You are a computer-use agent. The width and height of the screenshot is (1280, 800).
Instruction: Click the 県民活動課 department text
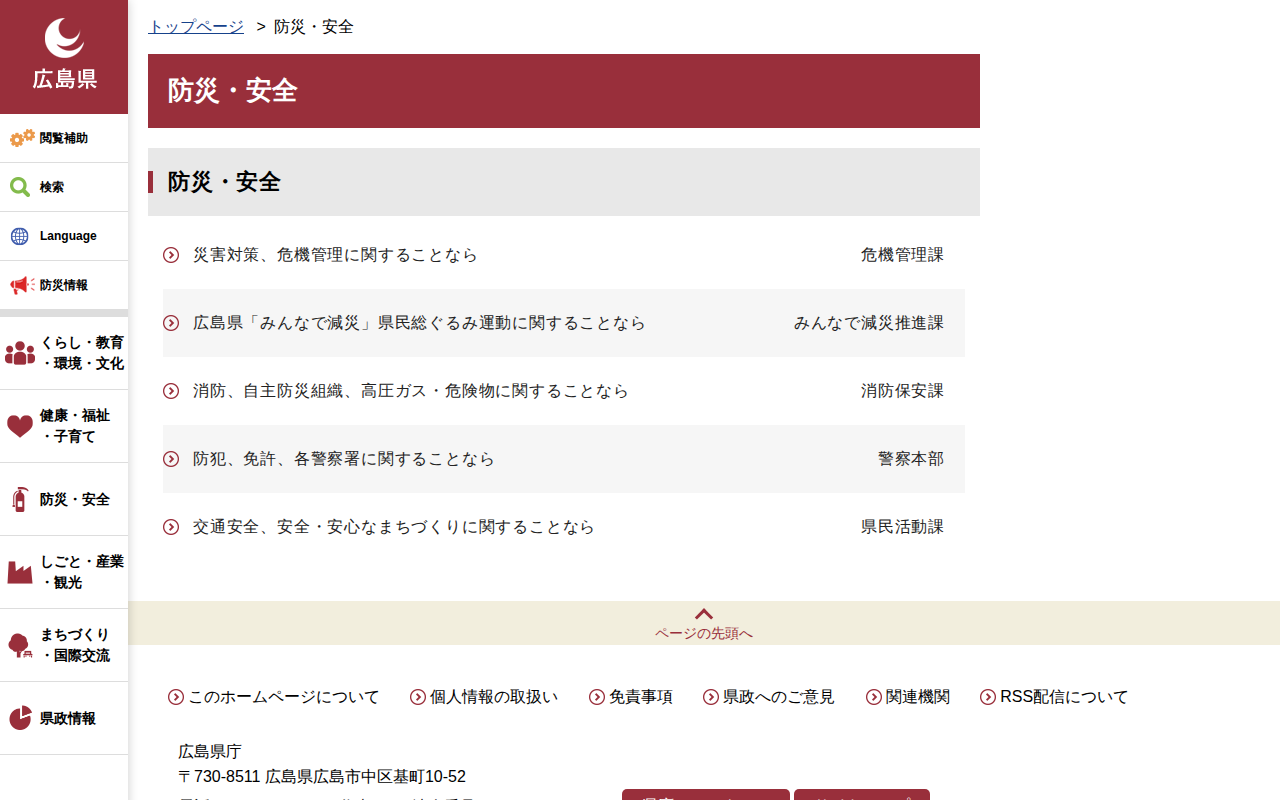pos(902,527)
